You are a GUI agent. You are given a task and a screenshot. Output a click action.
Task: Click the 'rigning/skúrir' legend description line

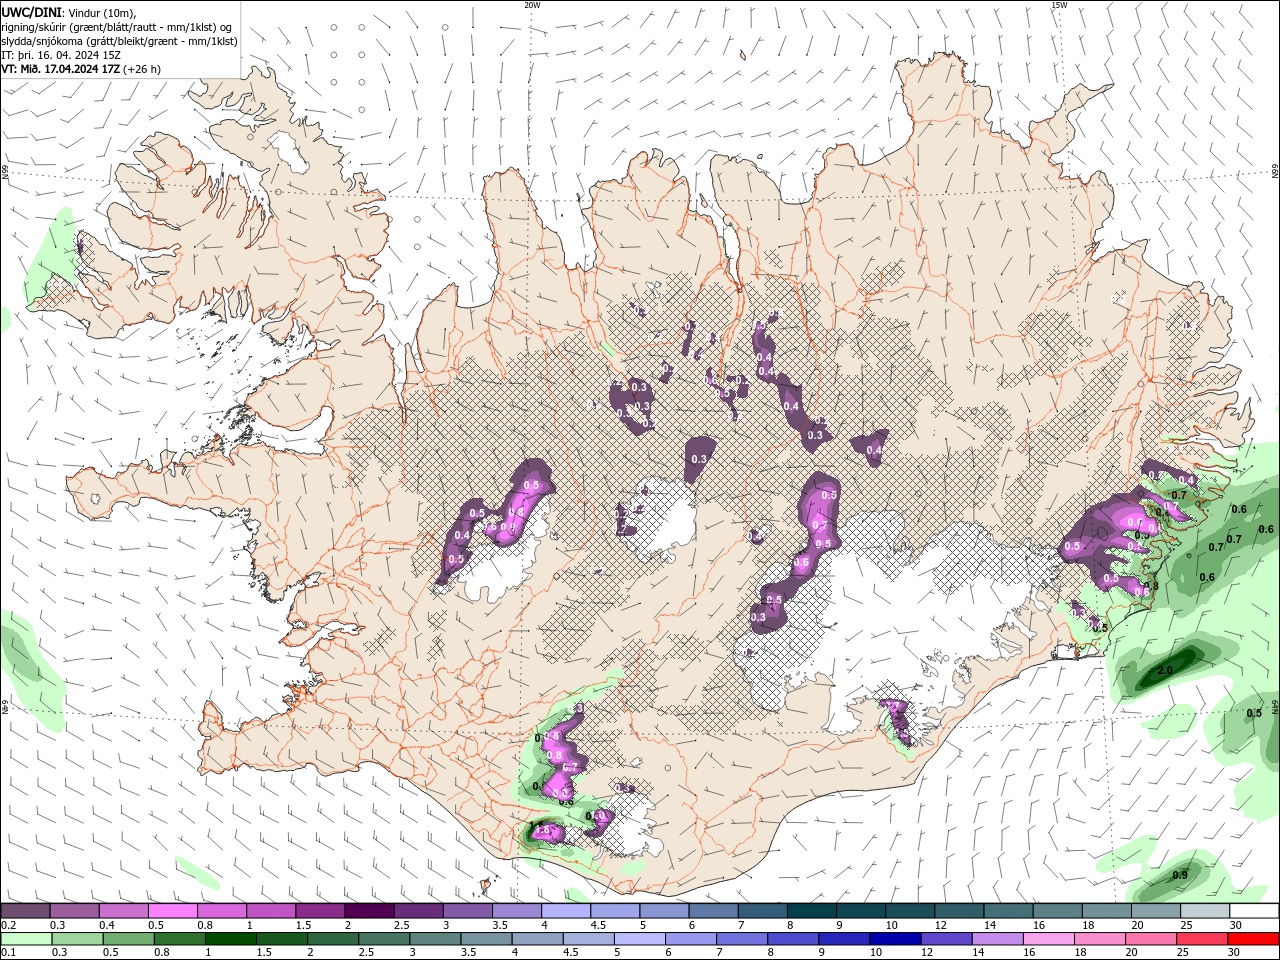click(117, 27)
